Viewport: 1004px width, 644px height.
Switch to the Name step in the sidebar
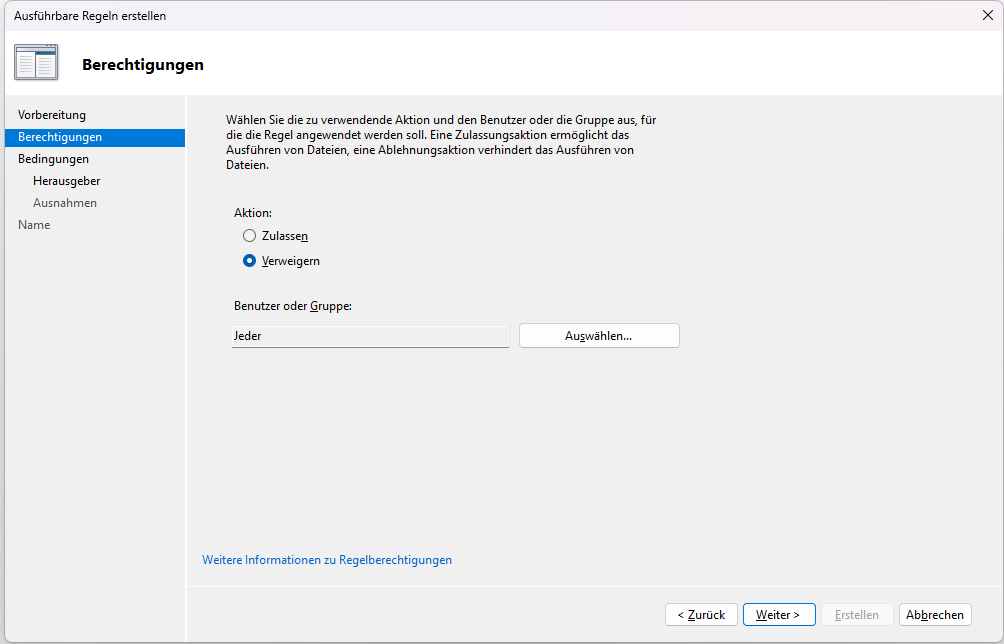[34, 225]
